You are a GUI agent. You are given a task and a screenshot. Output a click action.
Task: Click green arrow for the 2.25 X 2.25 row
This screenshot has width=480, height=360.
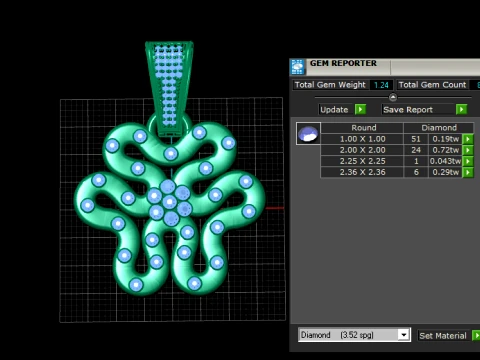pyautogui.click(x=468, y=161)
